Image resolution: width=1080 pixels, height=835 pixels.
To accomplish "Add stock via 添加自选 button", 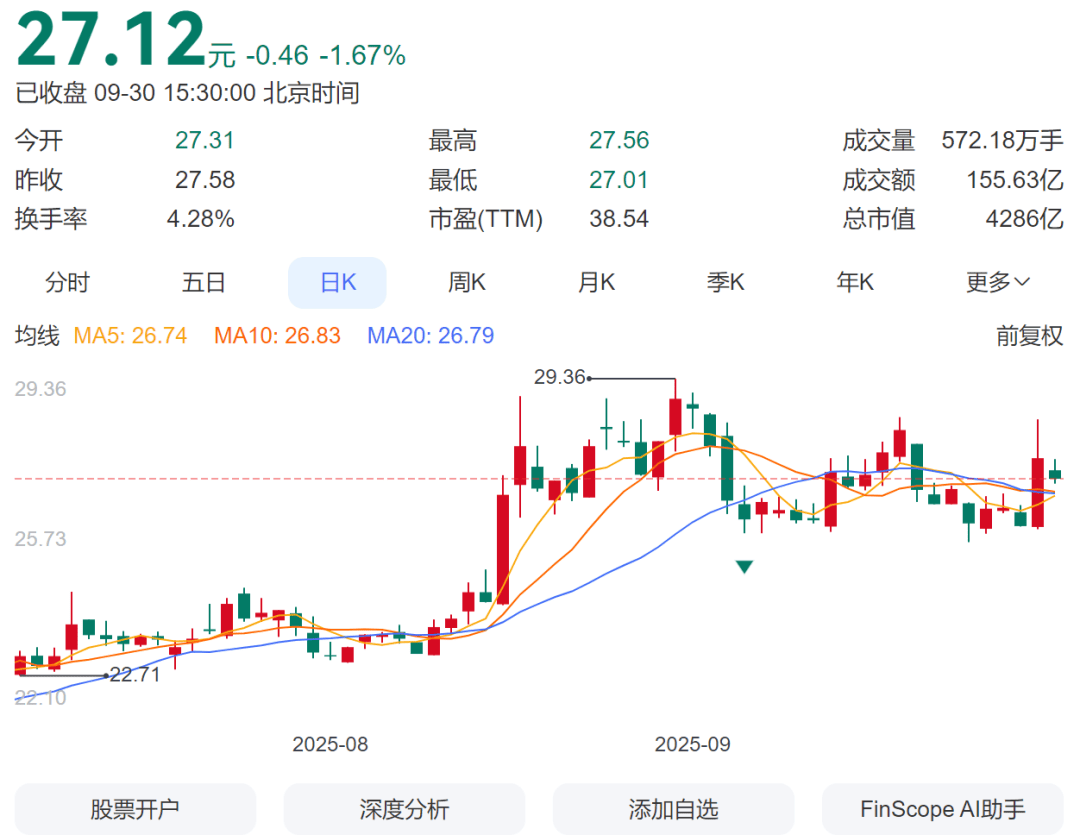I will [673, 809].
